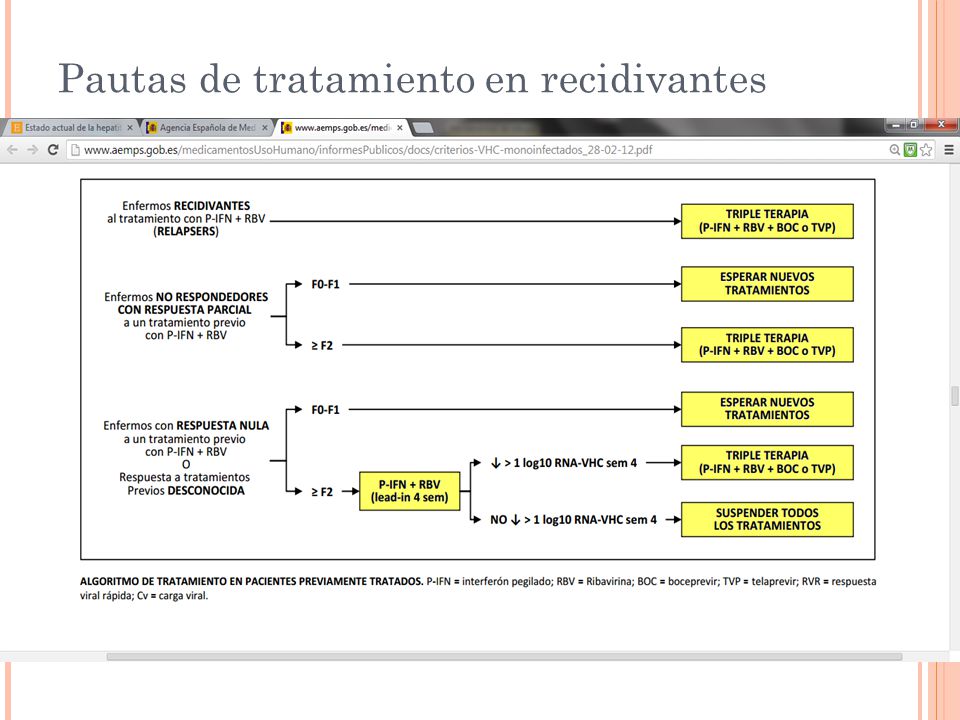The width and height of the screenshot is (960, 720).
Task: Minimize the browser window
Action: point(896,125)
